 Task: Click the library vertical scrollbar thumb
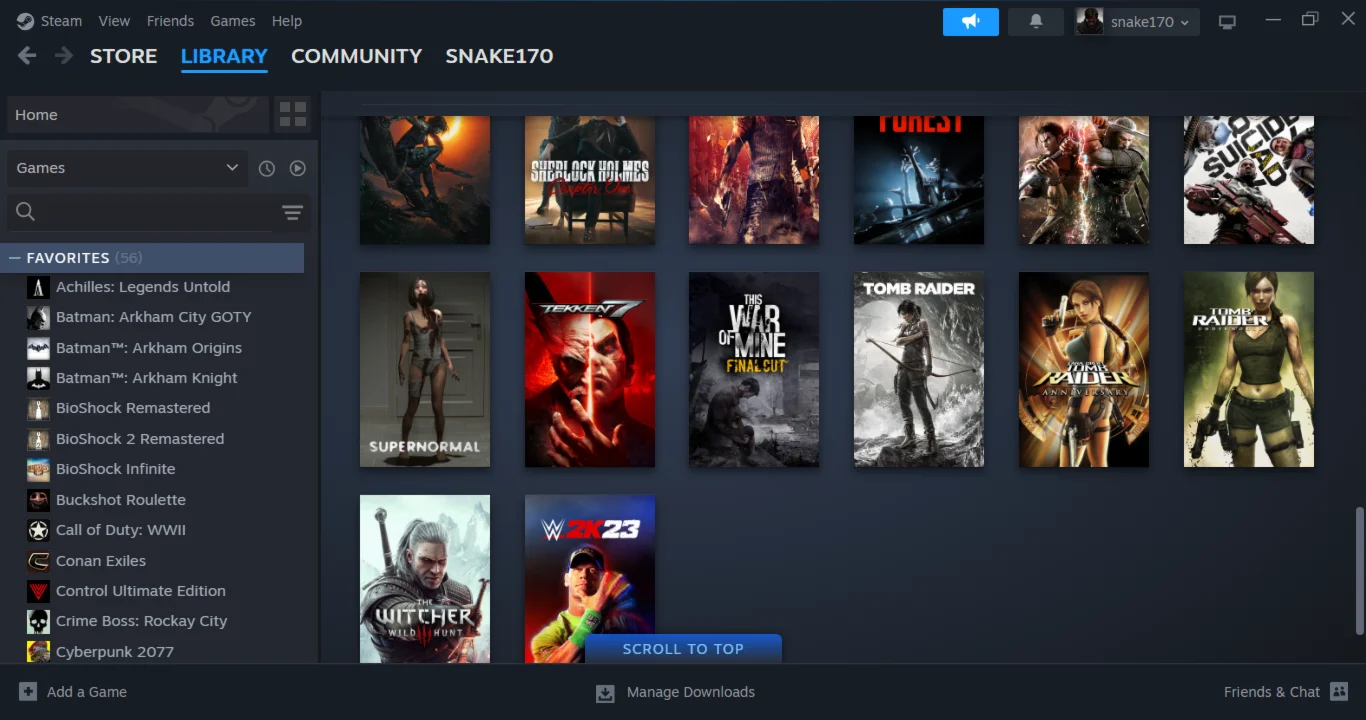click(x=1359, y=571)
